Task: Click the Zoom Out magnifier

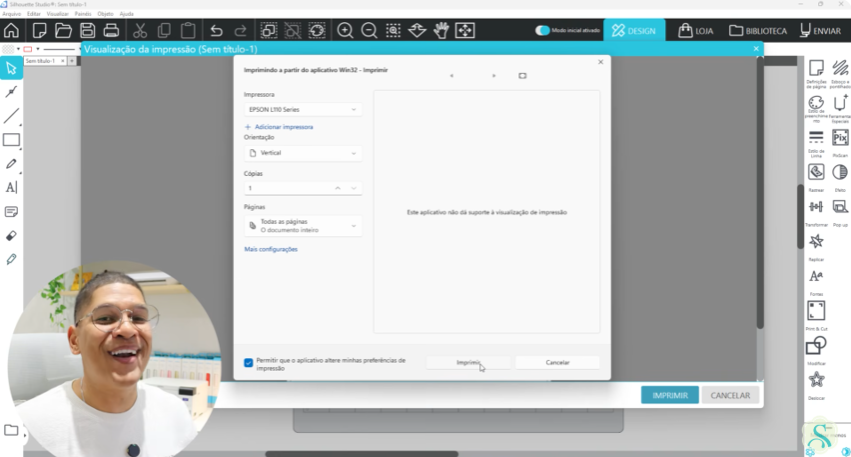Action: (x=369, y=30)
